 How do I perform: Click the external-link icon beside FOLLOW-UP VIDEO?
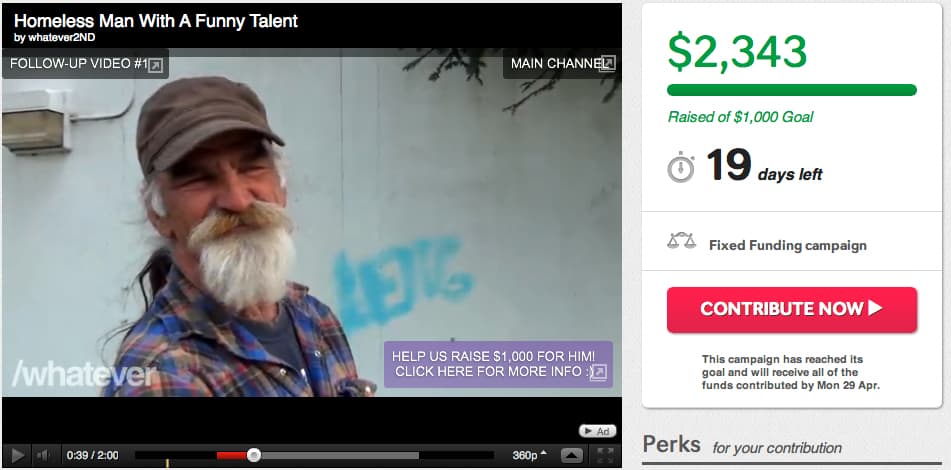click(155, 65)
